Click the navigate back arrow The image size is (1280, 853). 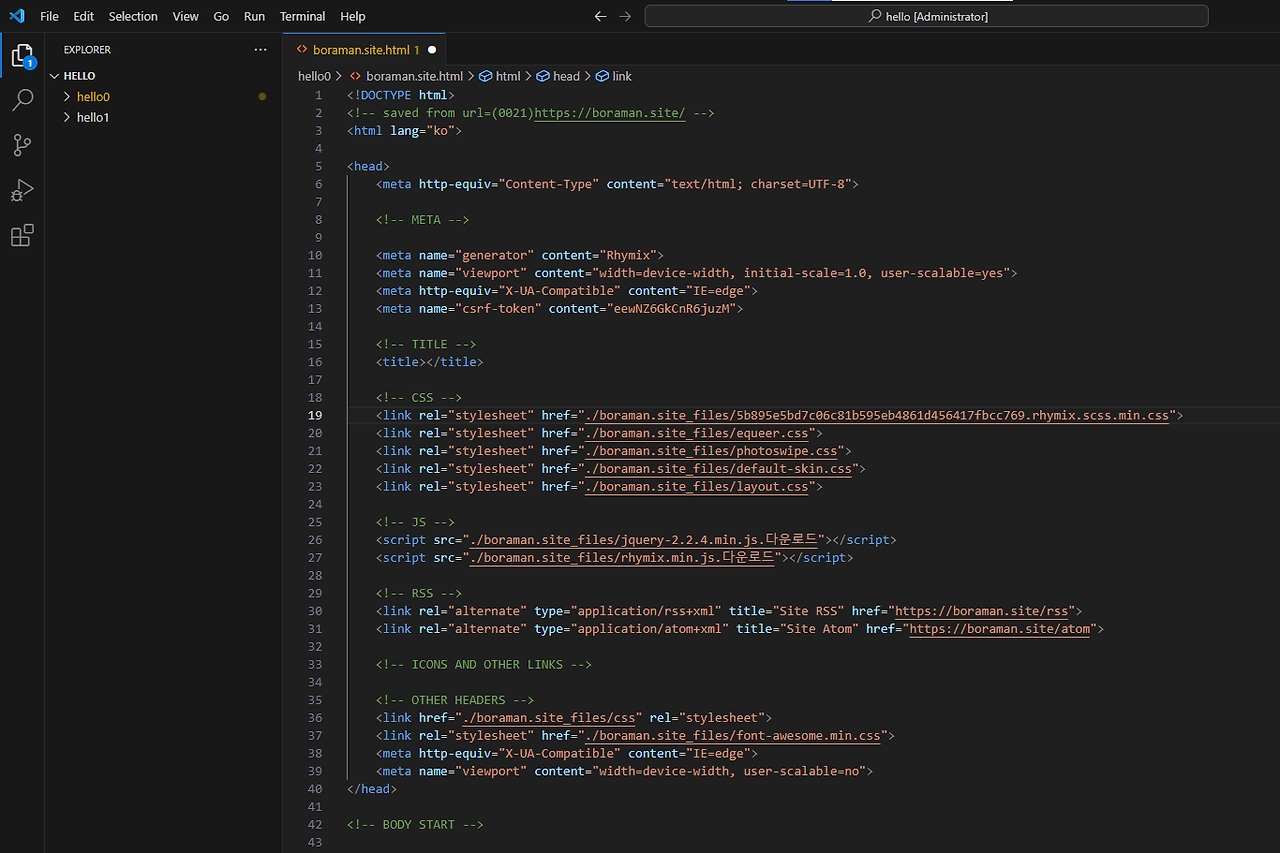(600, 16)
